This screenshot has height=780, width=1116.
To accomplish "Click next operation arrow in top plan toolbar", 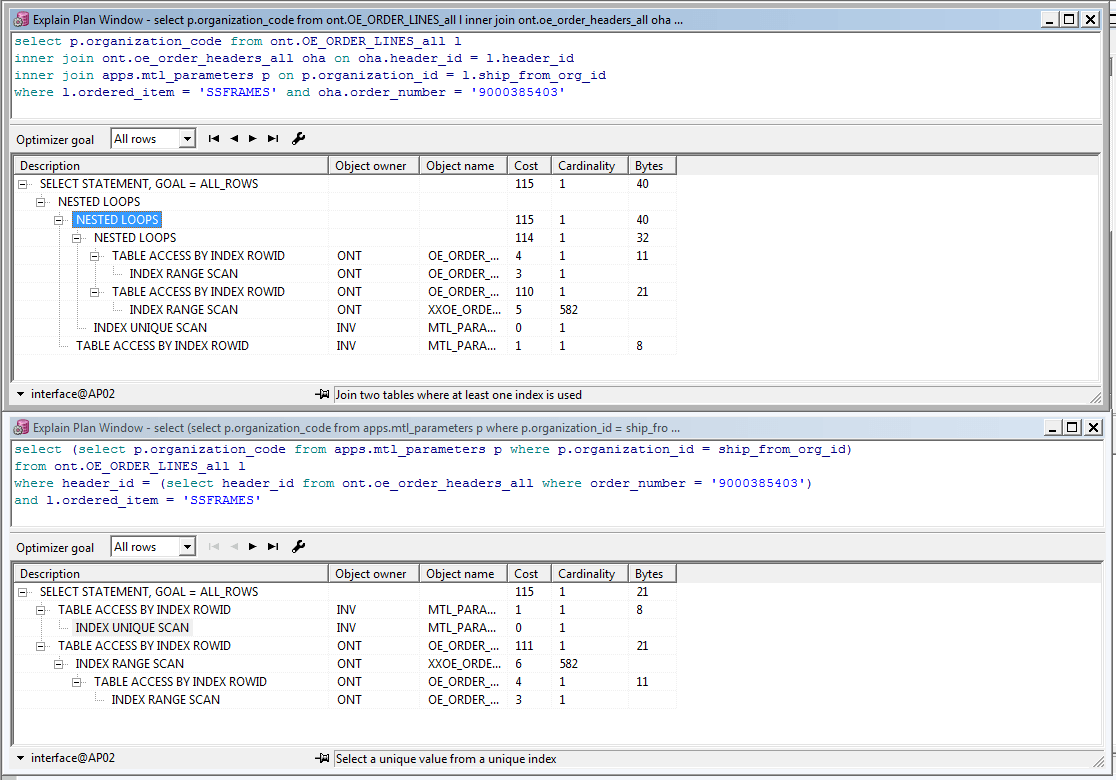I will (253, 139).
